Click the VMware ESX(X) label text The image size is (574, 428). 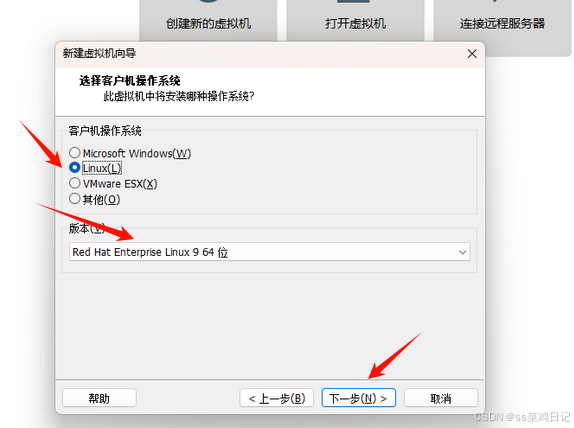click(x=120, y=184)
